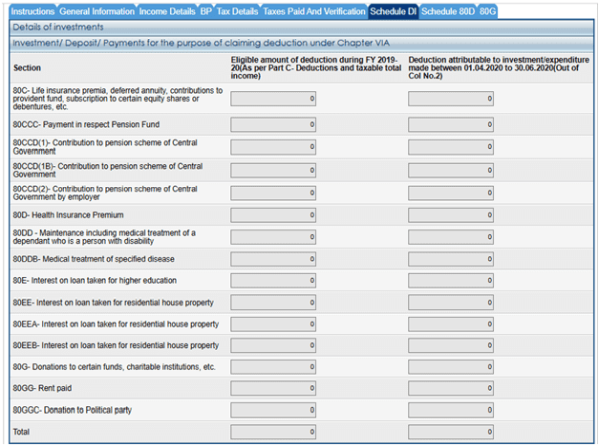Click 80CCC deduction attributable to investment field
Screen dimensions: 600x446
451,125
